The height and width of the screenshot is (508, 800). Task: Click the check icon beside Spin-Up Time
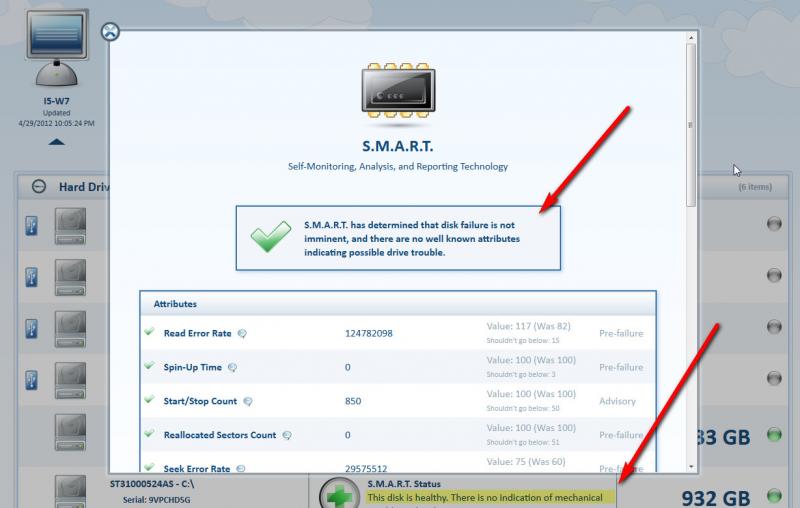[149, 366]
